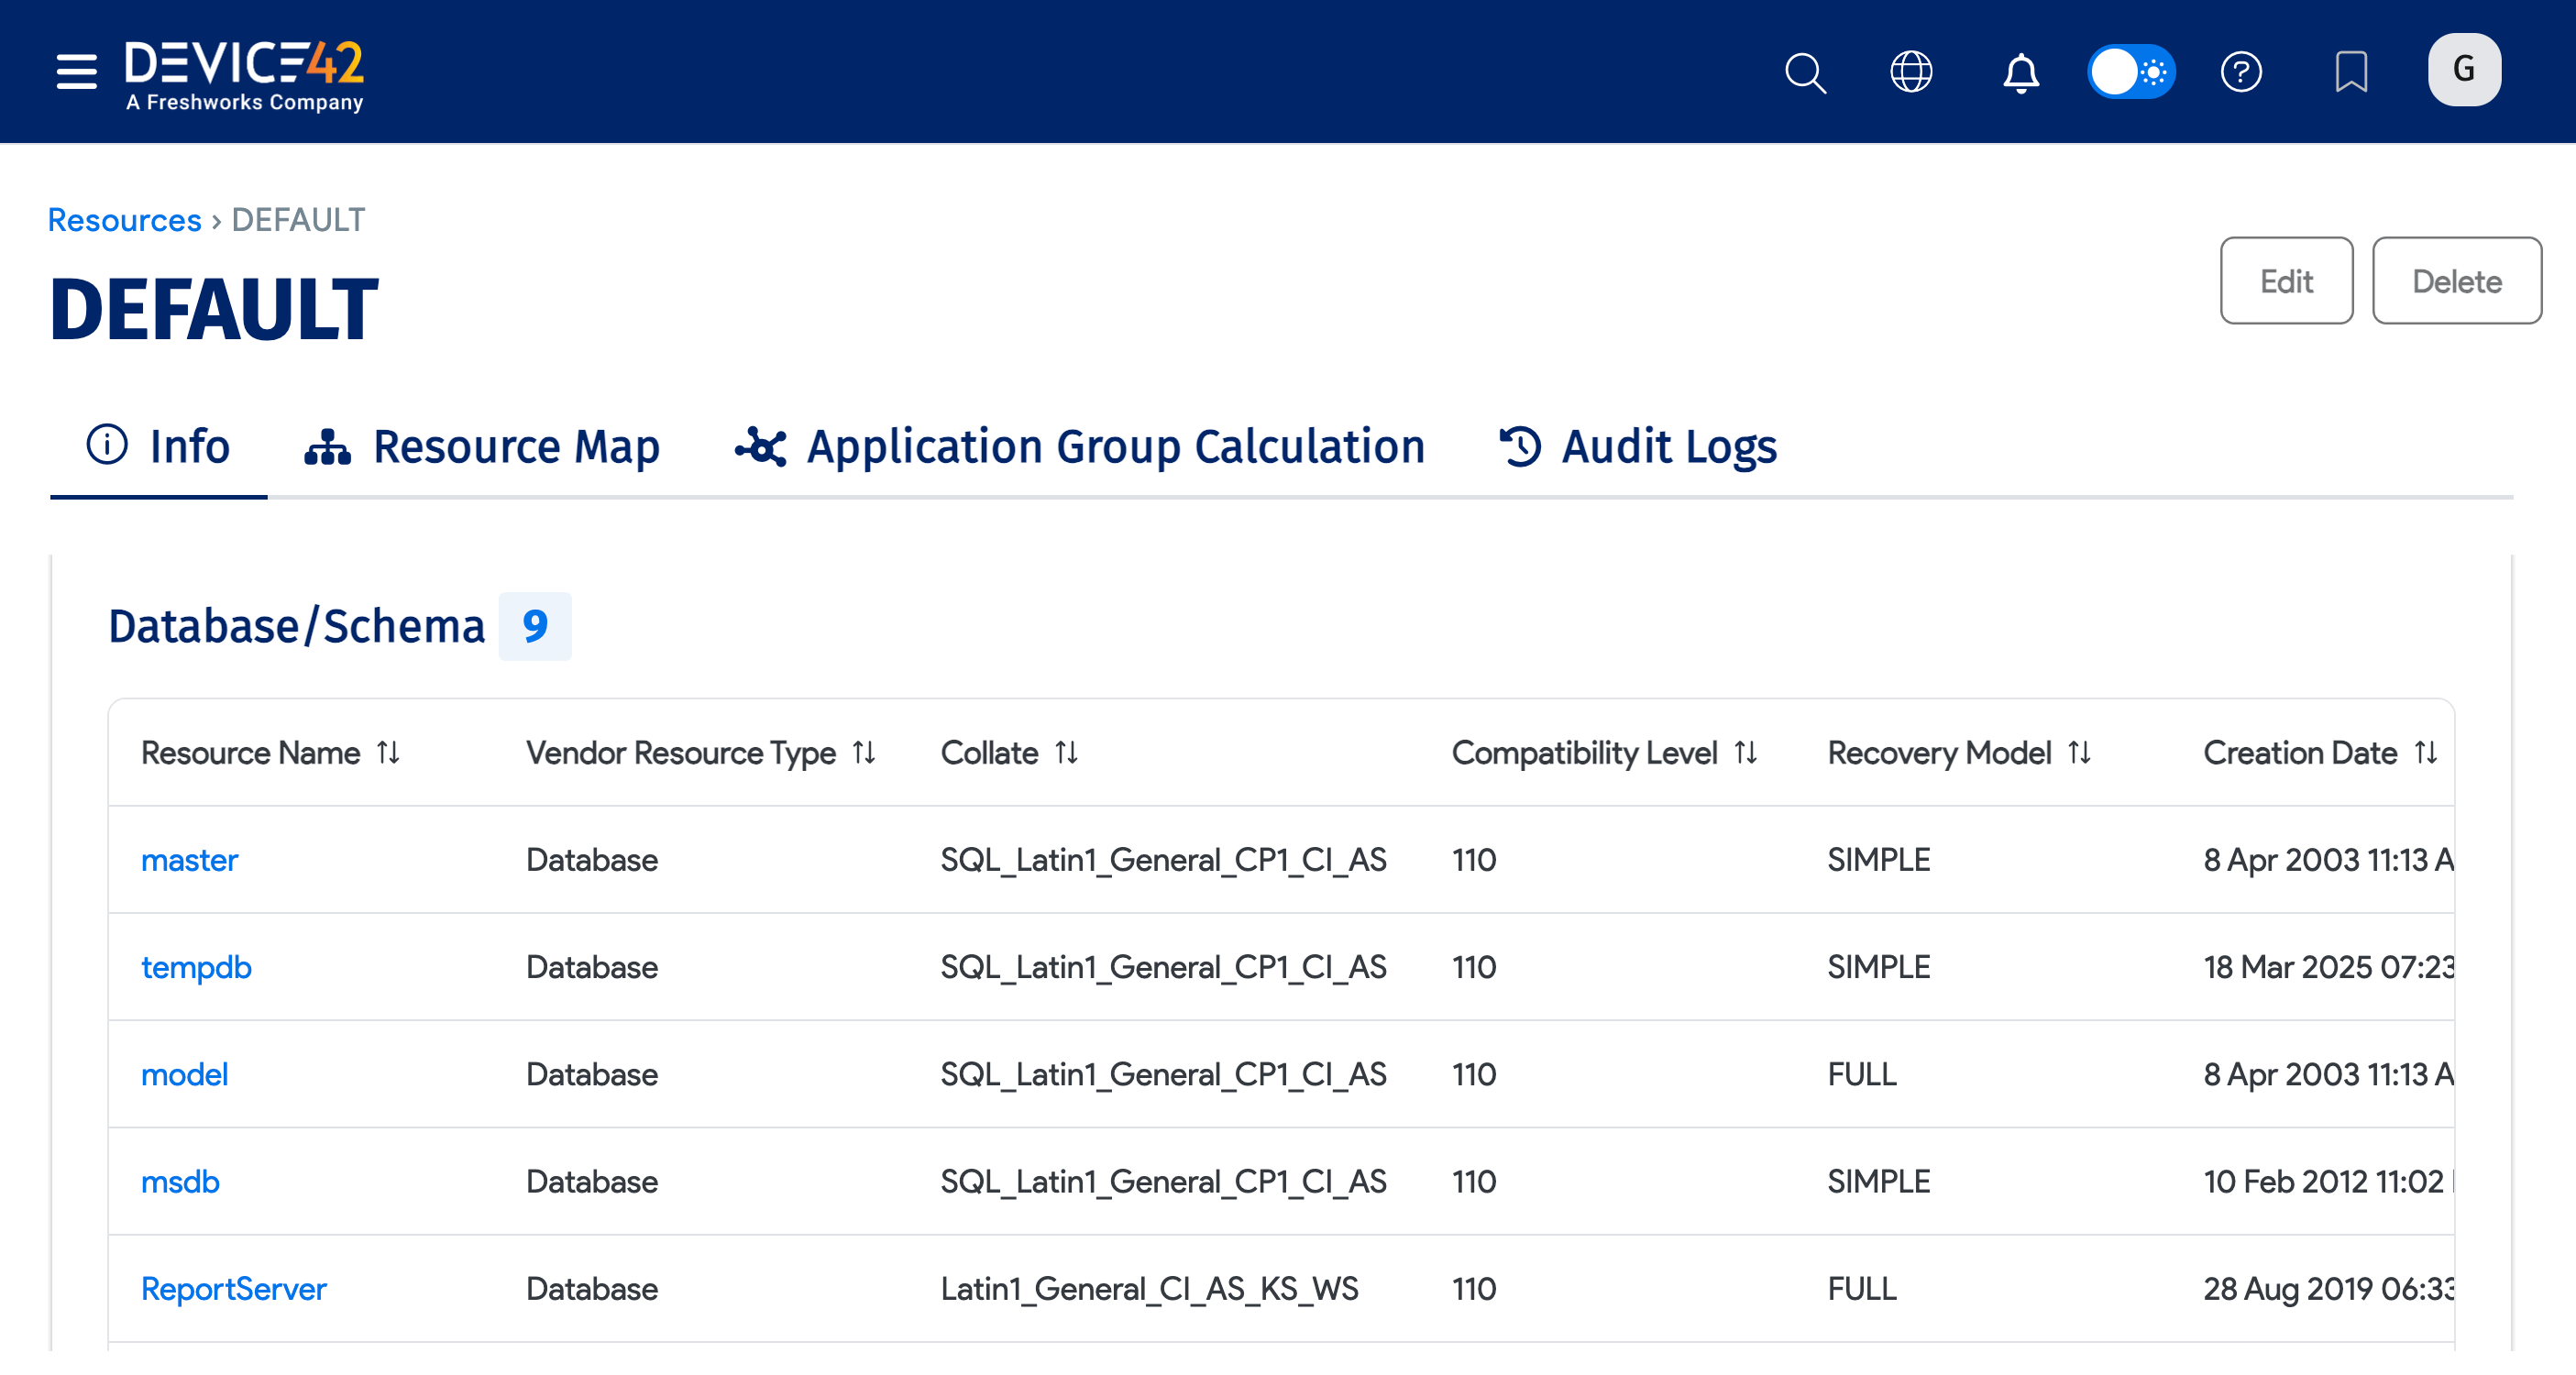This screenshot has width=2576, height=1375.
Task: Open the hamburger navigation menu
Action: pos(75,72)
